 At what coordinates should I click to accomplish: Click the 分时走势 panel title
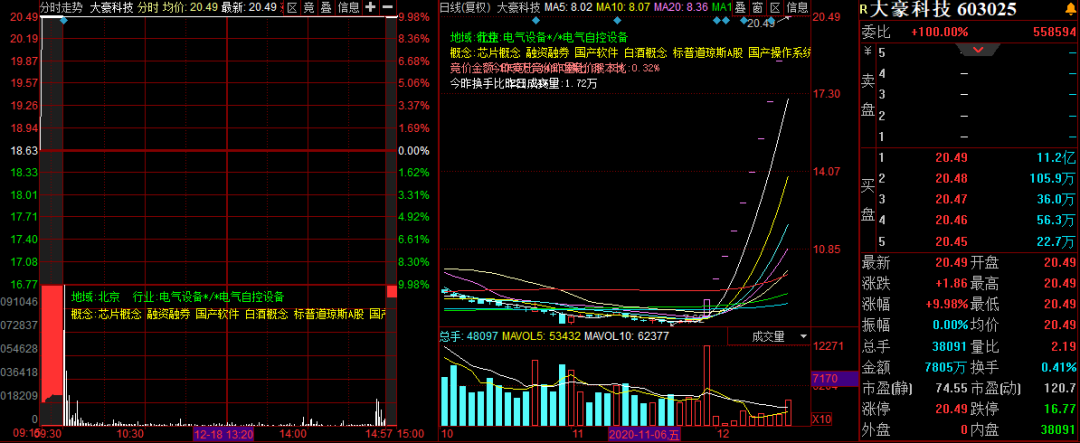point(61,8)
